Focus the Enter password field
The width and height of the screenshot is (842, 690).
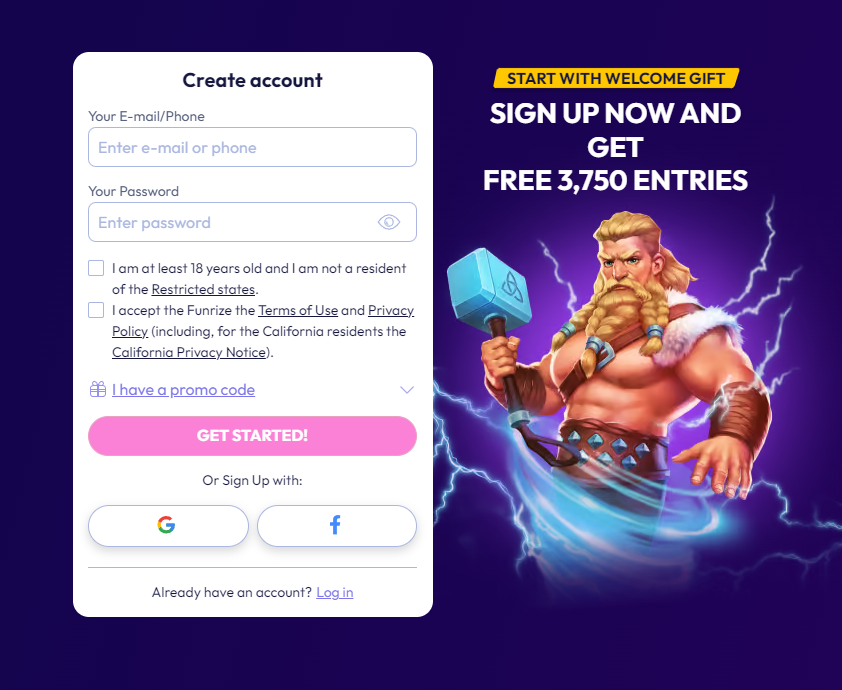(x=252, y=222)
